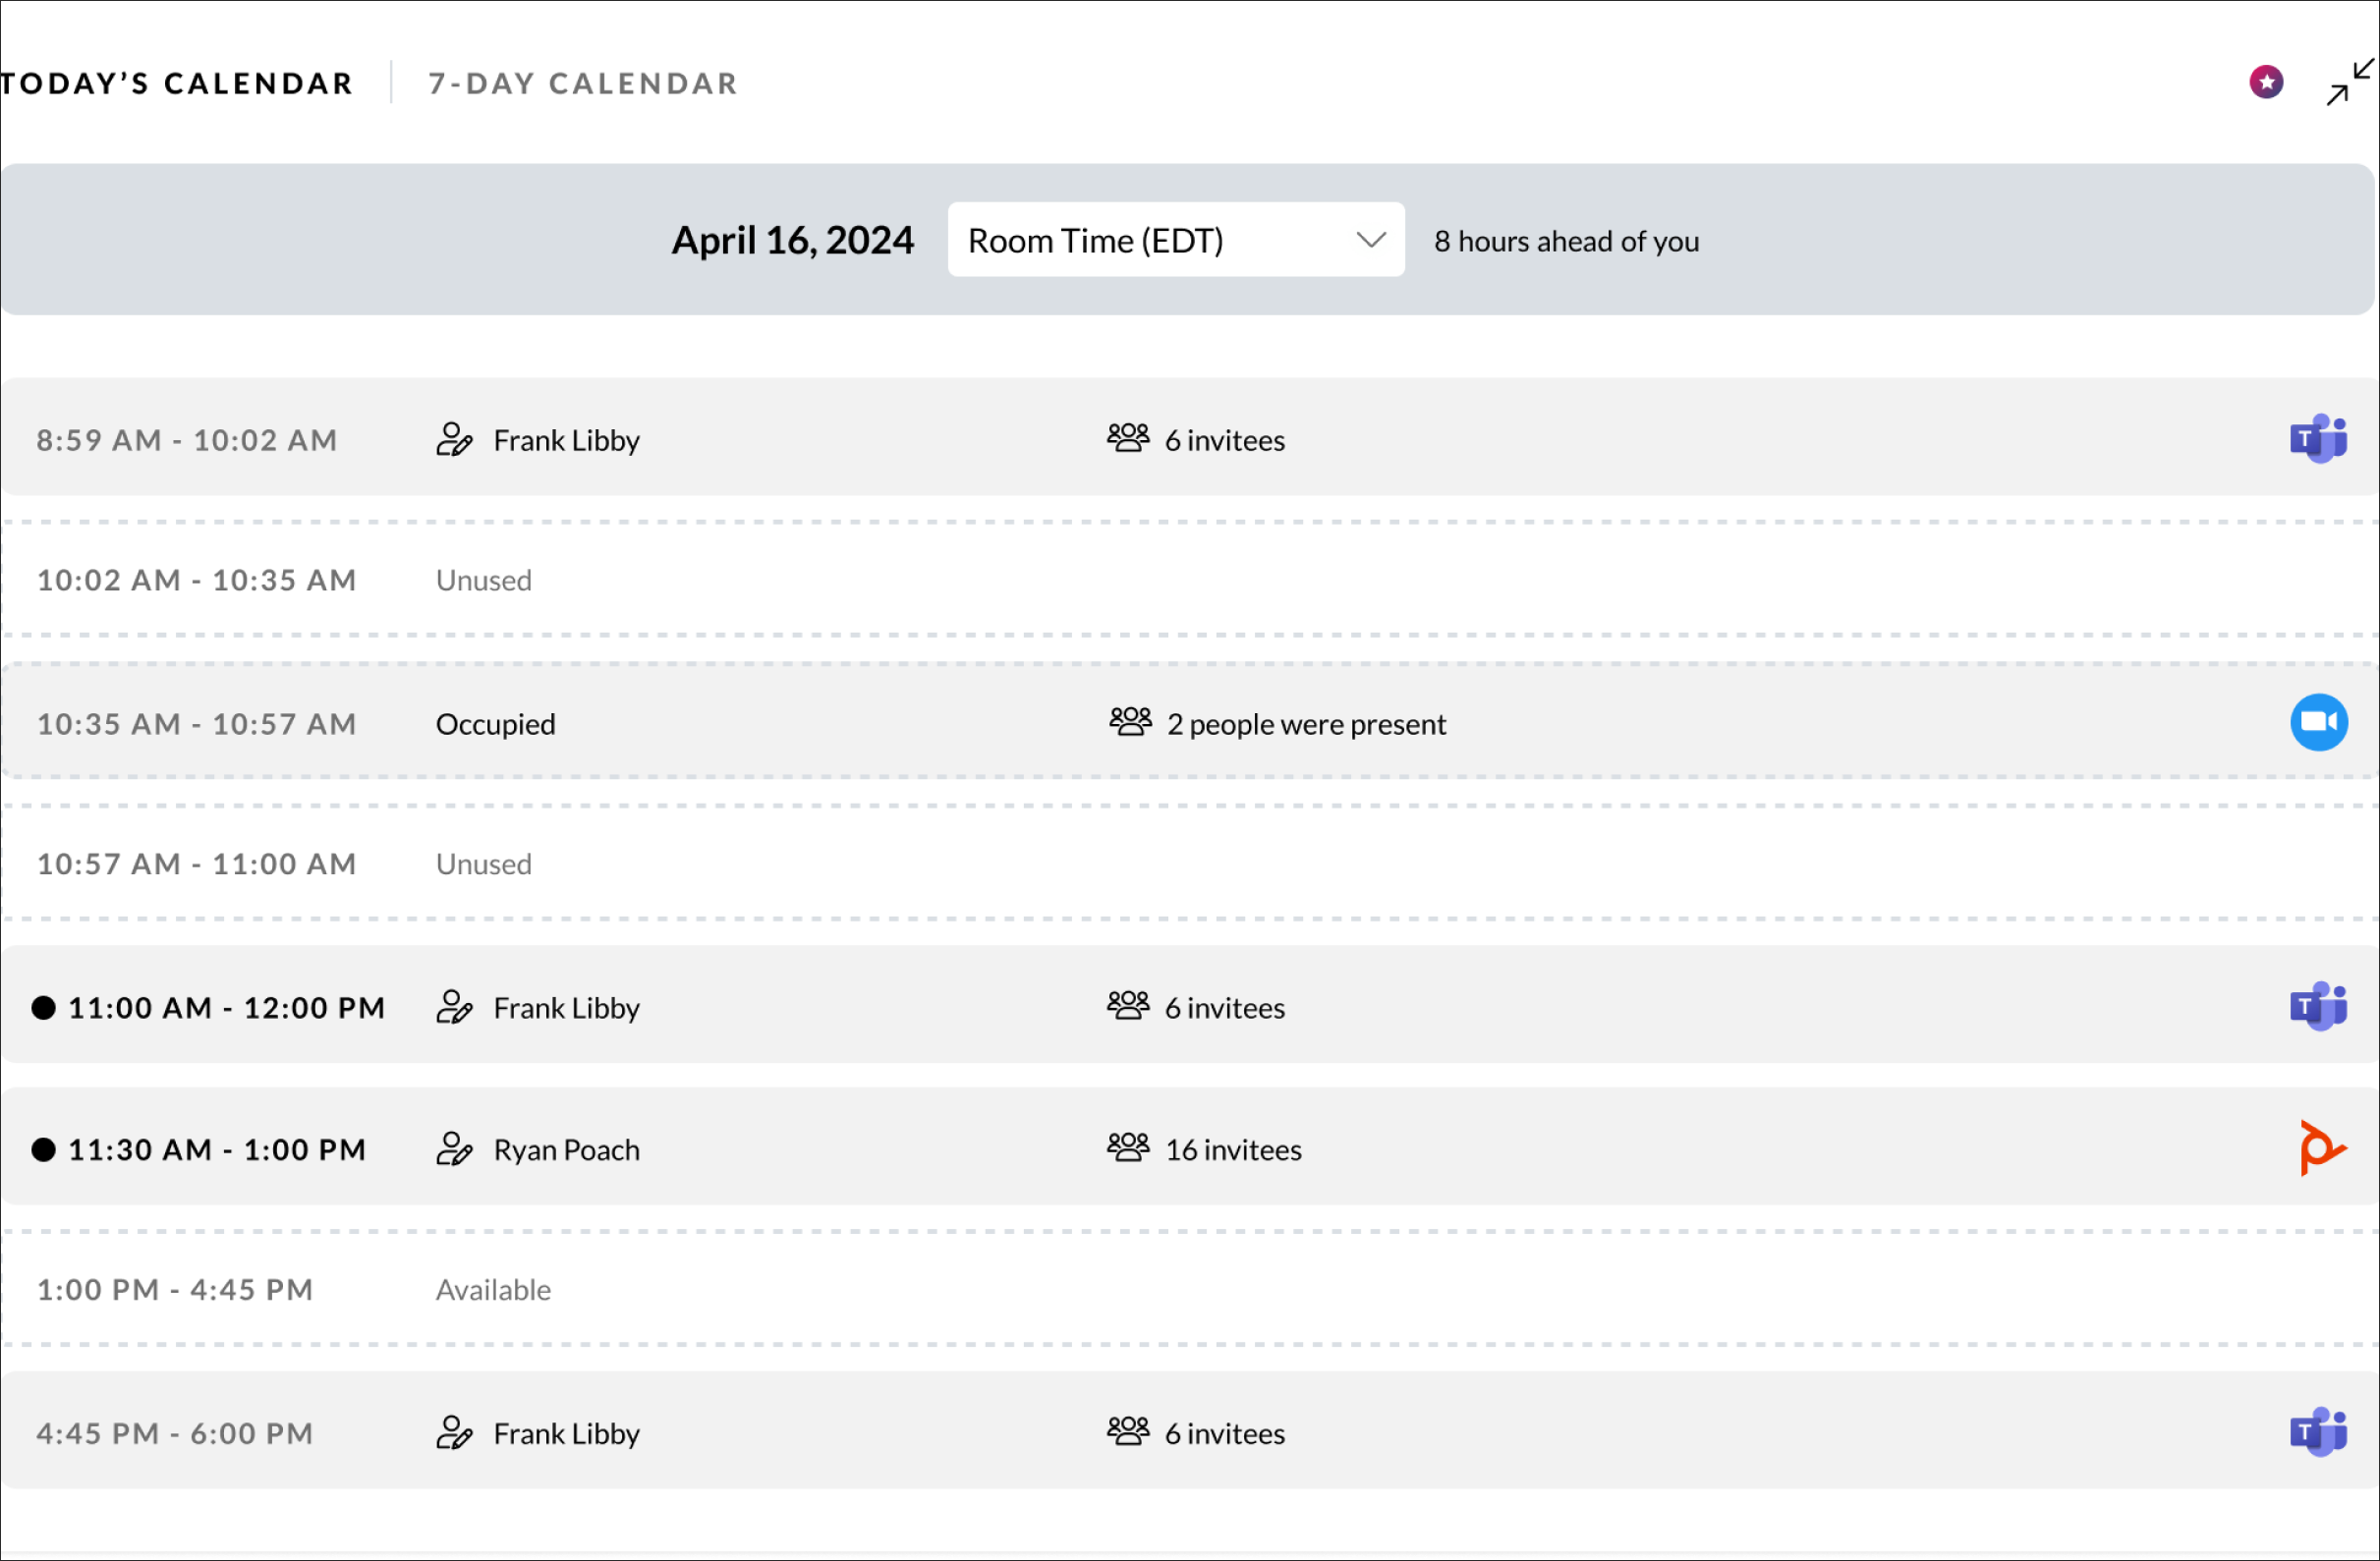
Task: Select Today's Calendar tab
Action: tap(178, 83)
